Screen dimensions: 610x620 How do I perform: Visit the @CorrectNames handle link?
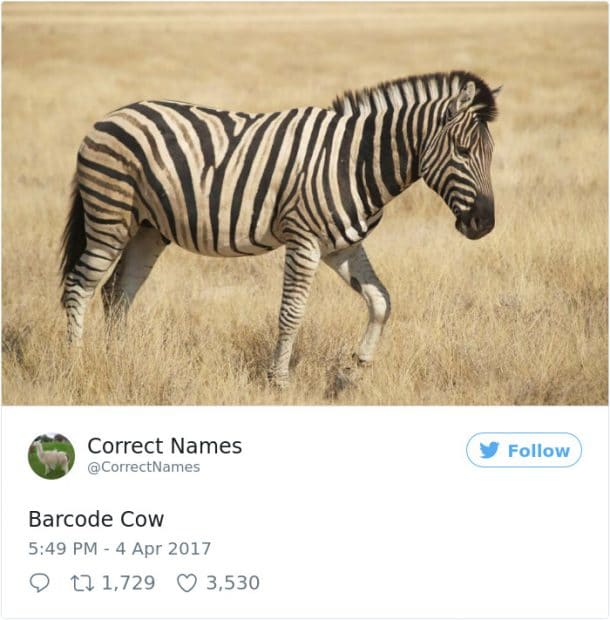pos(144,467)
